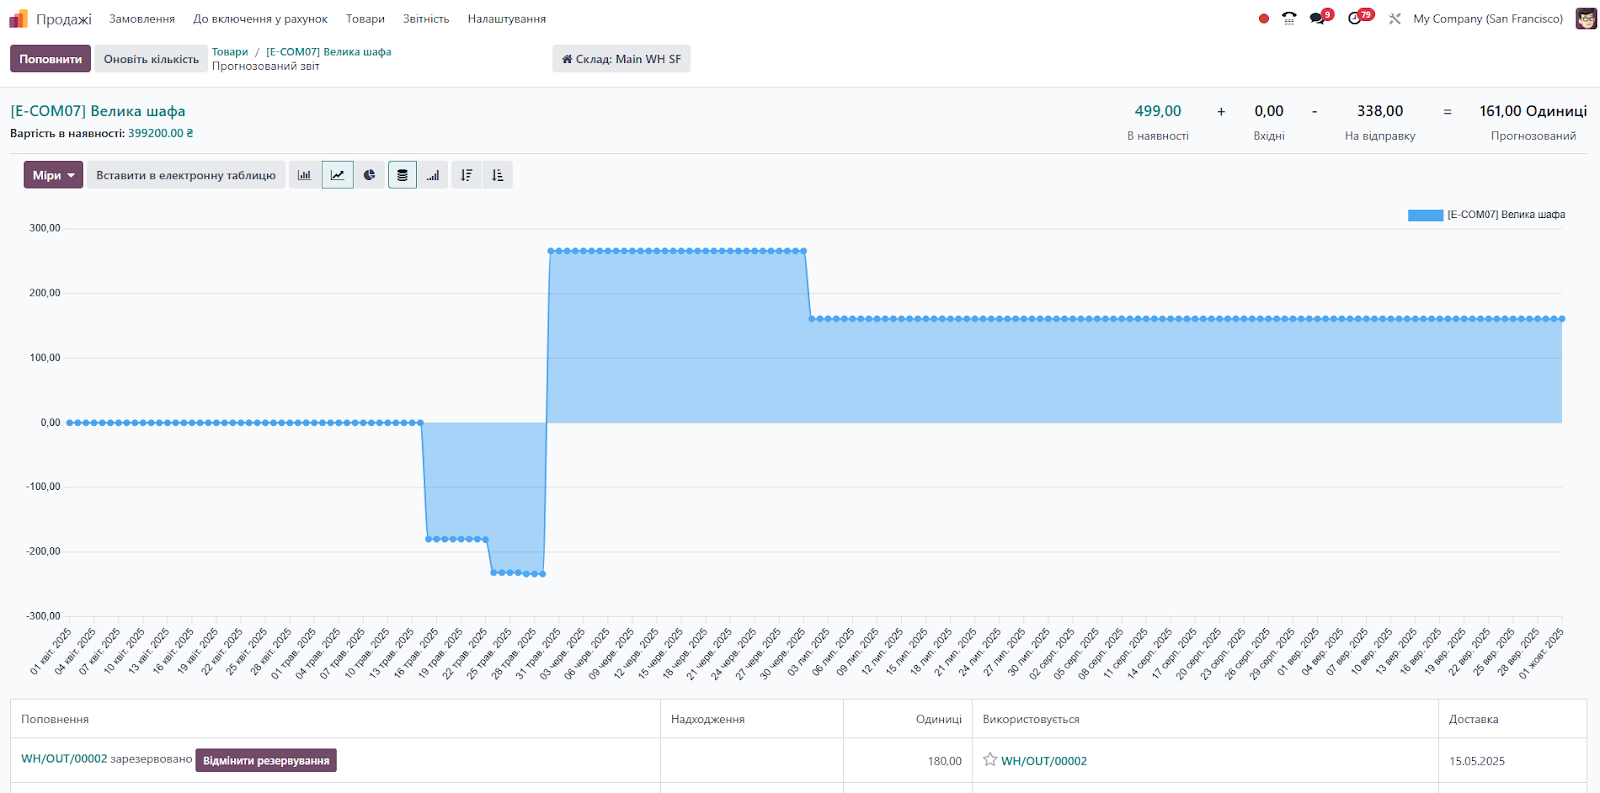1600x793 pixels.
Task: Open [E-COM07] Велика шафа breadcrumb link
Action: coord(329,52)
